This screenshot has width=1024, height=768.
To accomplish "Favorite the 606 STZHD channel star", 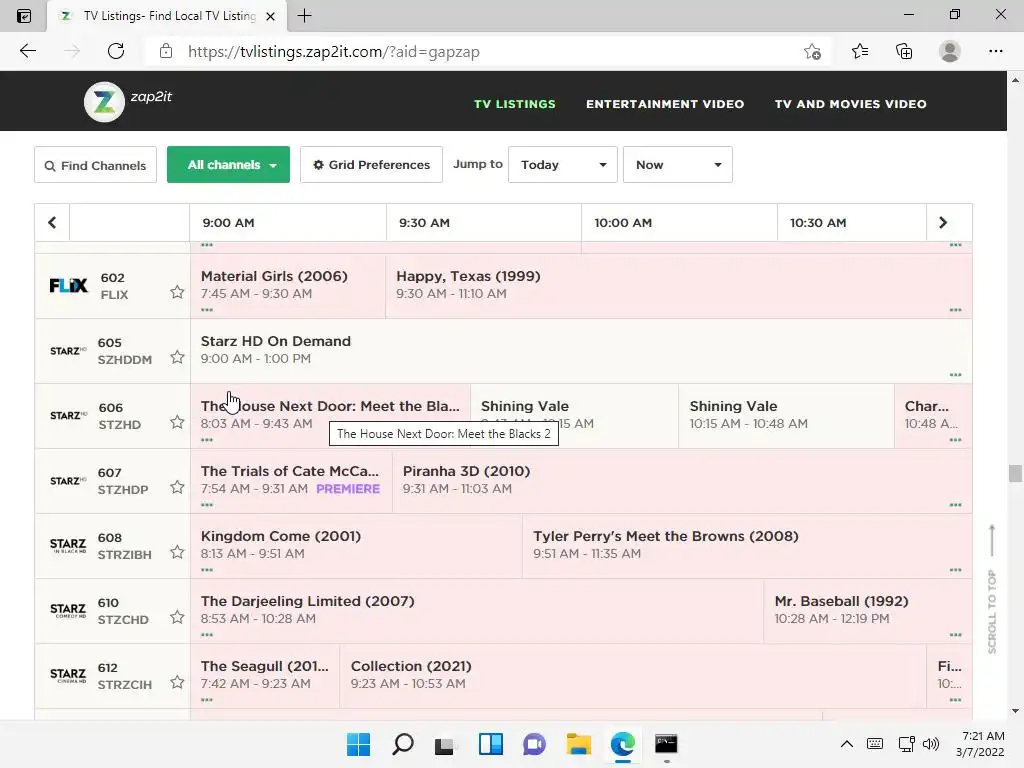I will pos(177,422).
